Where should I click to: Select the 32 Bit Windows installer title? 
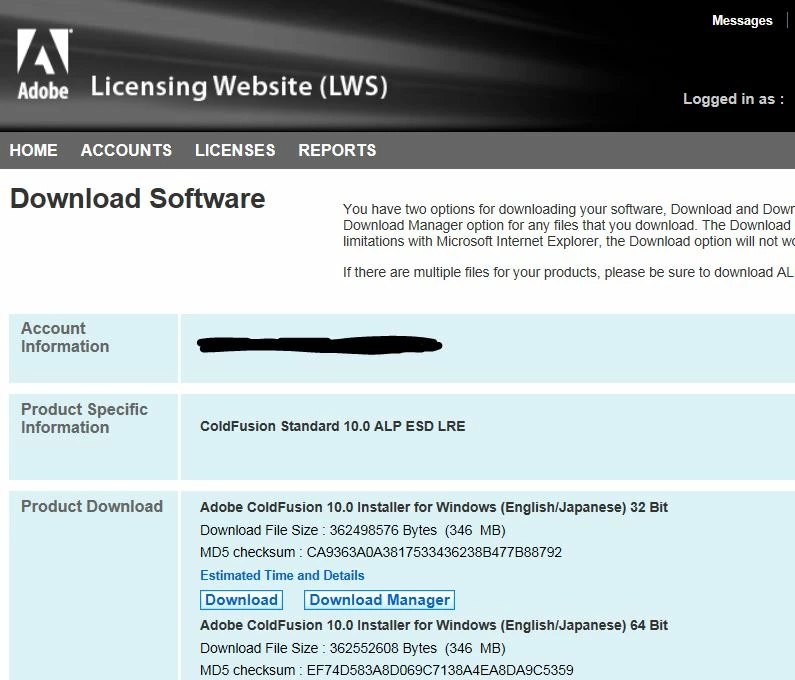434,507
